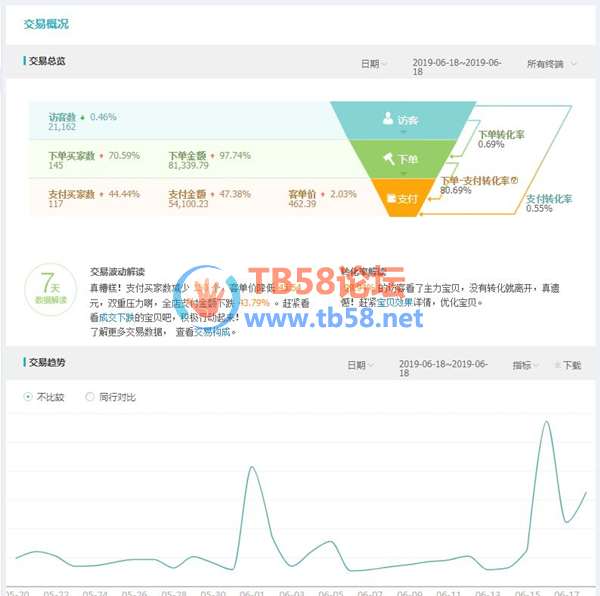Click date range field in 交易总览 header

[457, 67]
